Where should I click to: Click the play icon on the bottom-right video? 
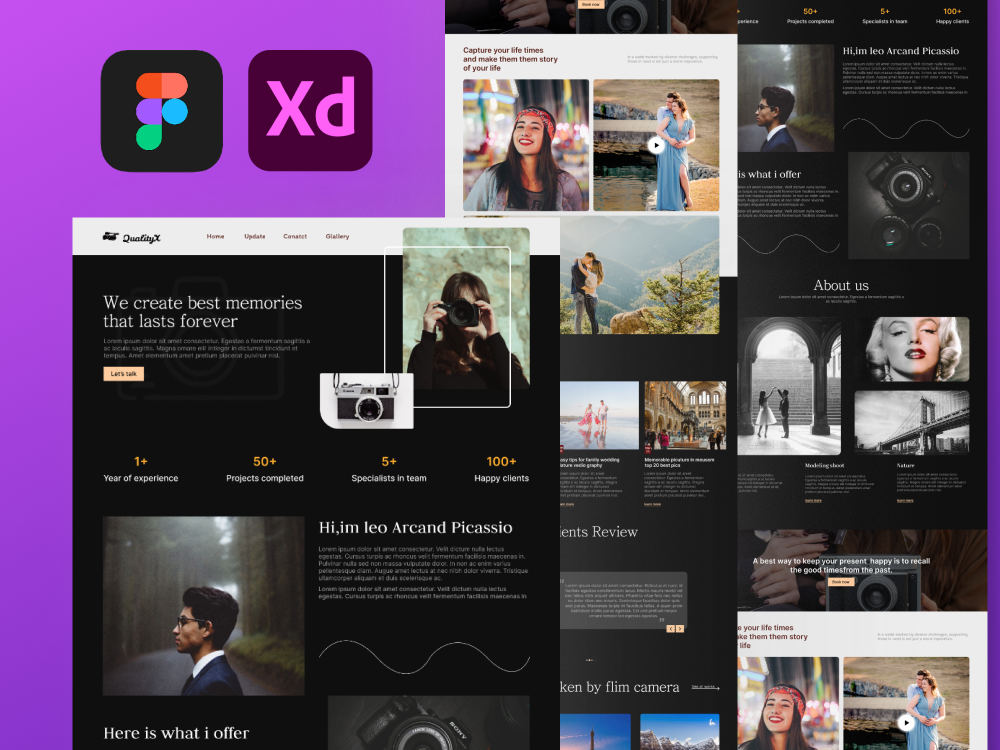click(908, 721)
